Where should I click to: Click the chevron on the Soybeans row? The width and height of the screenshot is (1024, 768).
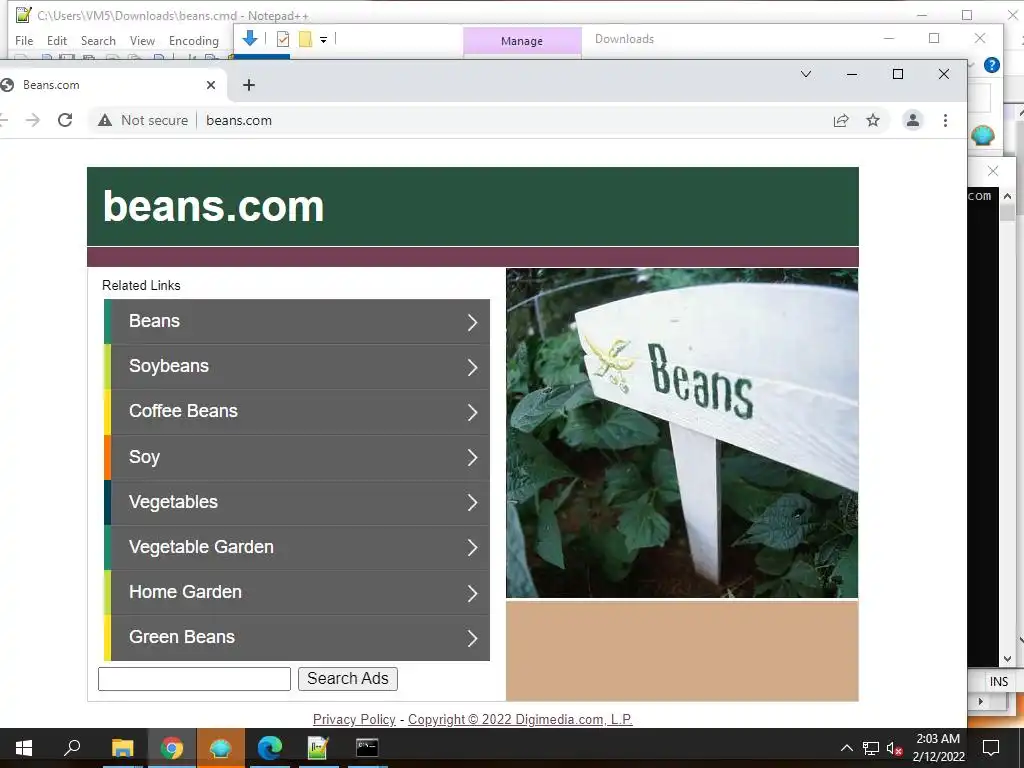tap(472, 368)
